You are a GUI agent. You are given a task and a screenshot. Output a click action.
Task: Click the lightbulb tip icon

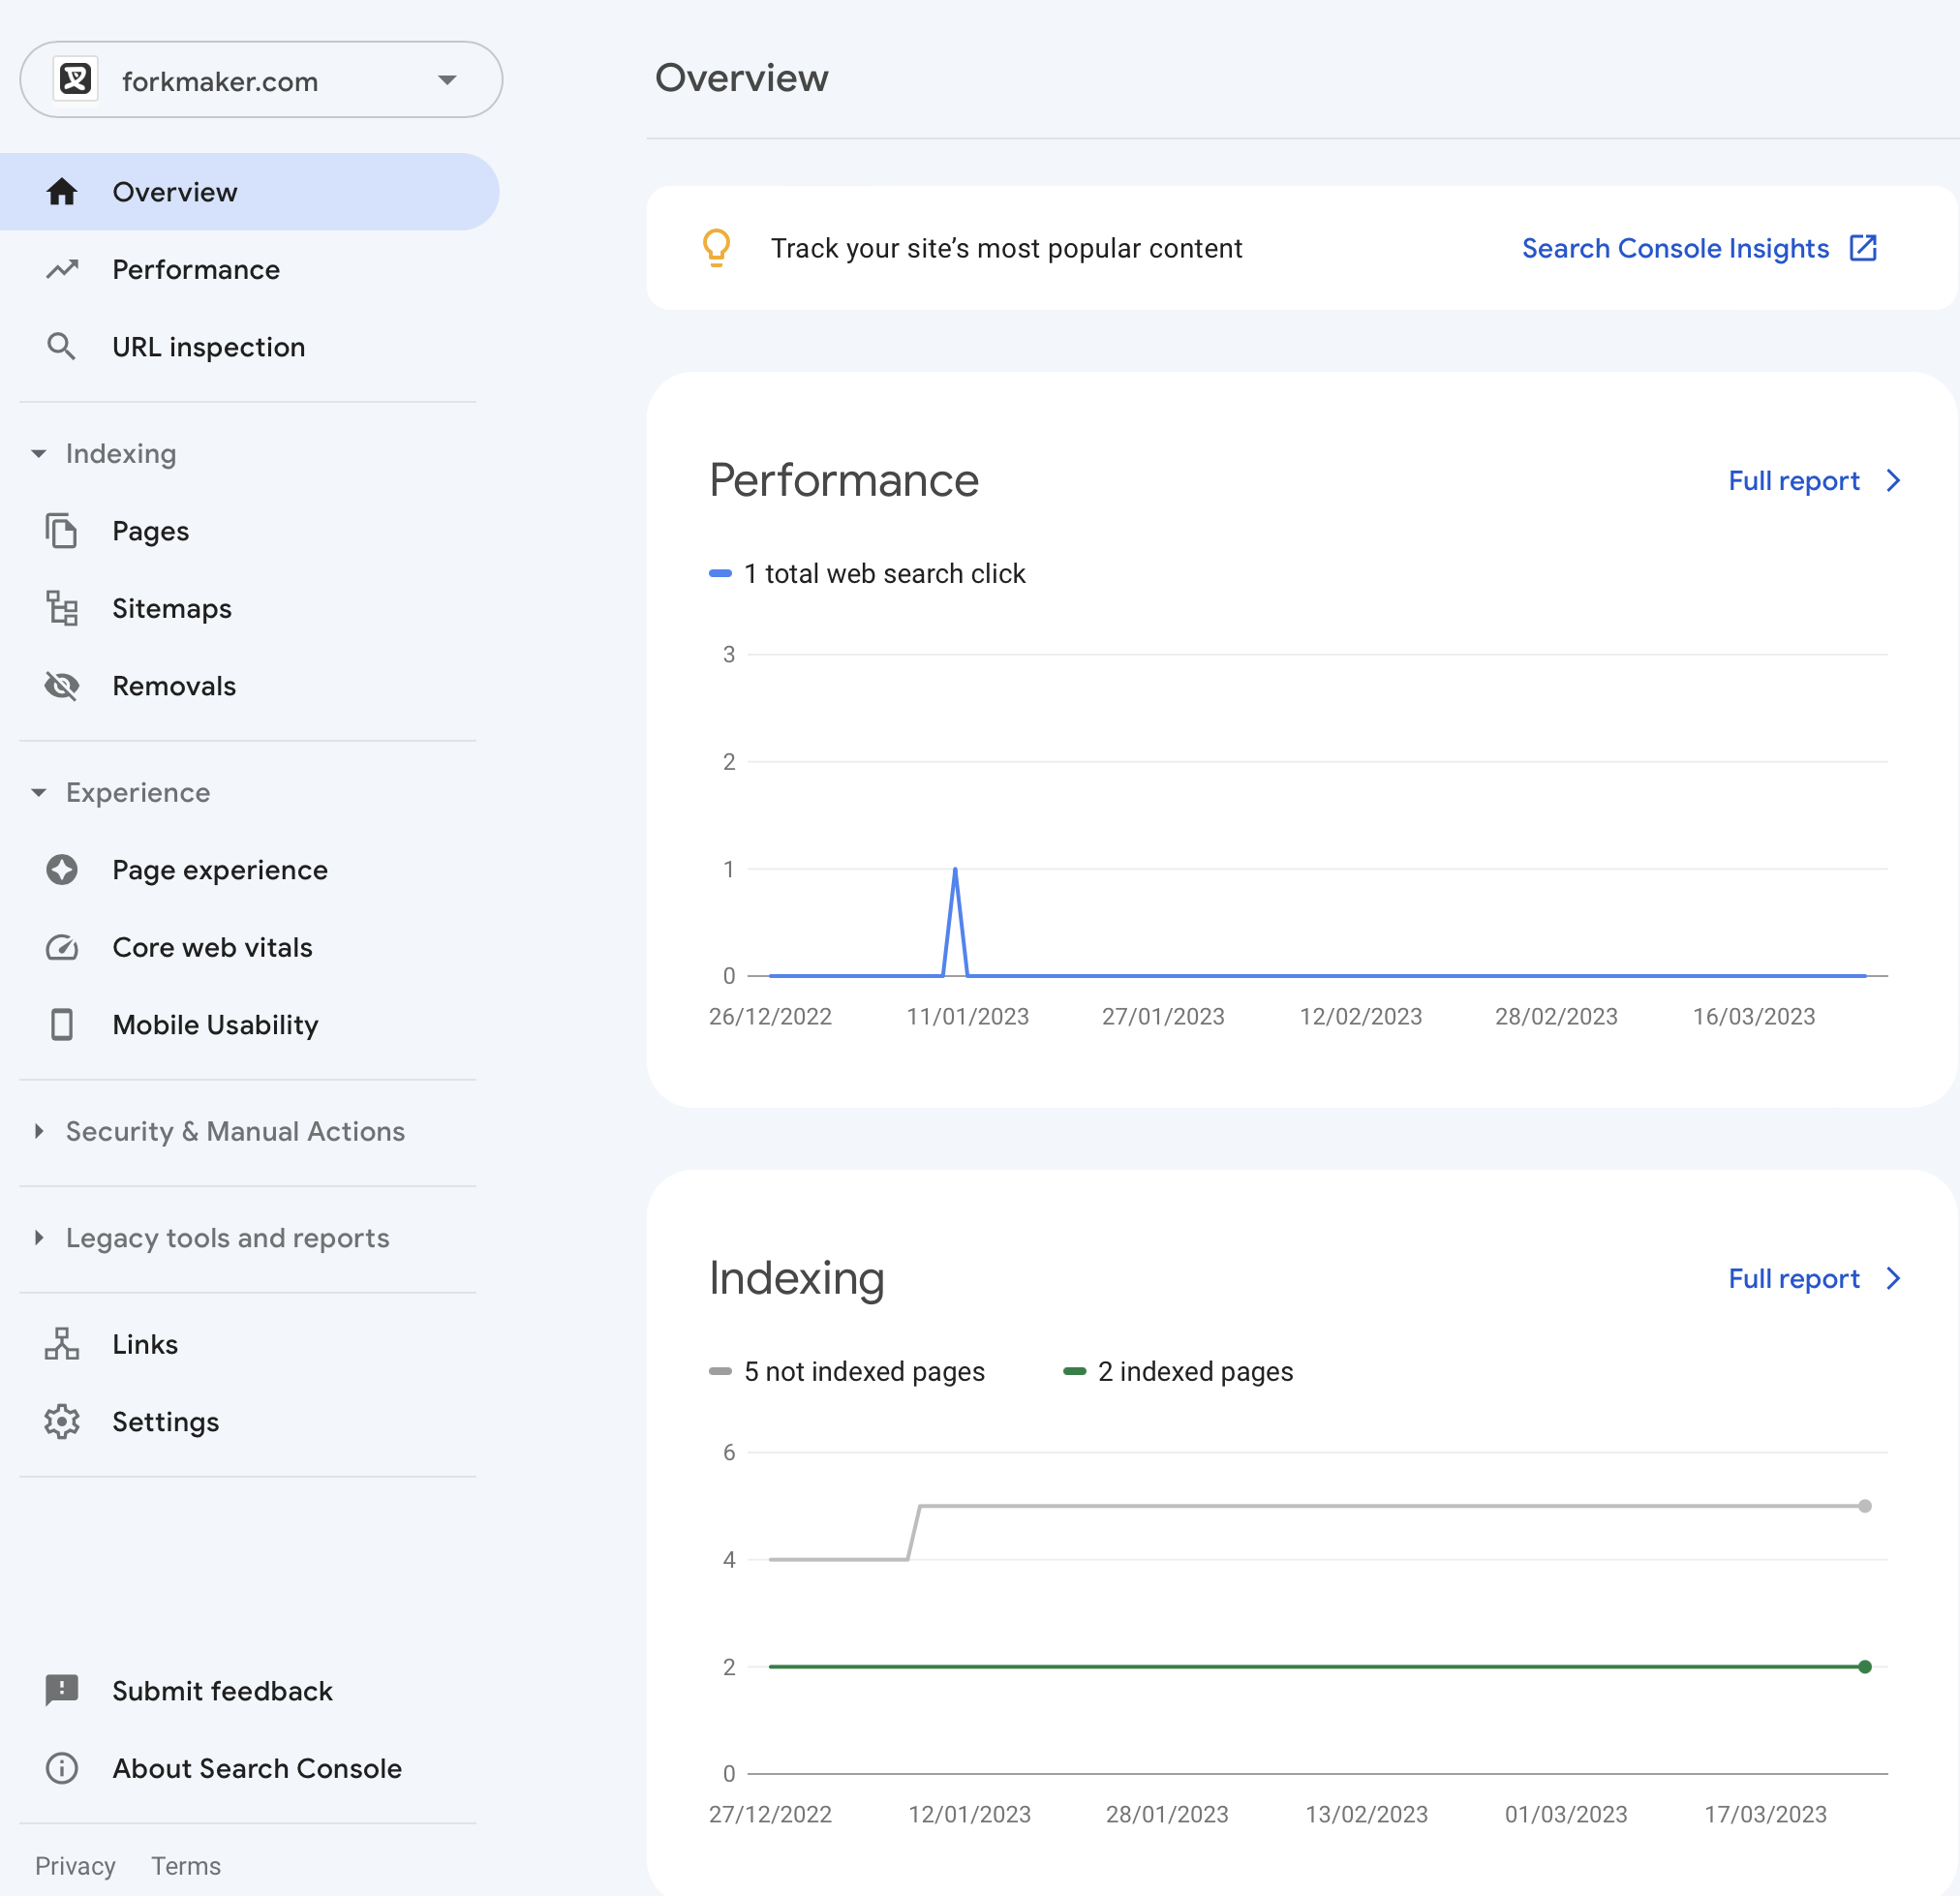(717, 248)
